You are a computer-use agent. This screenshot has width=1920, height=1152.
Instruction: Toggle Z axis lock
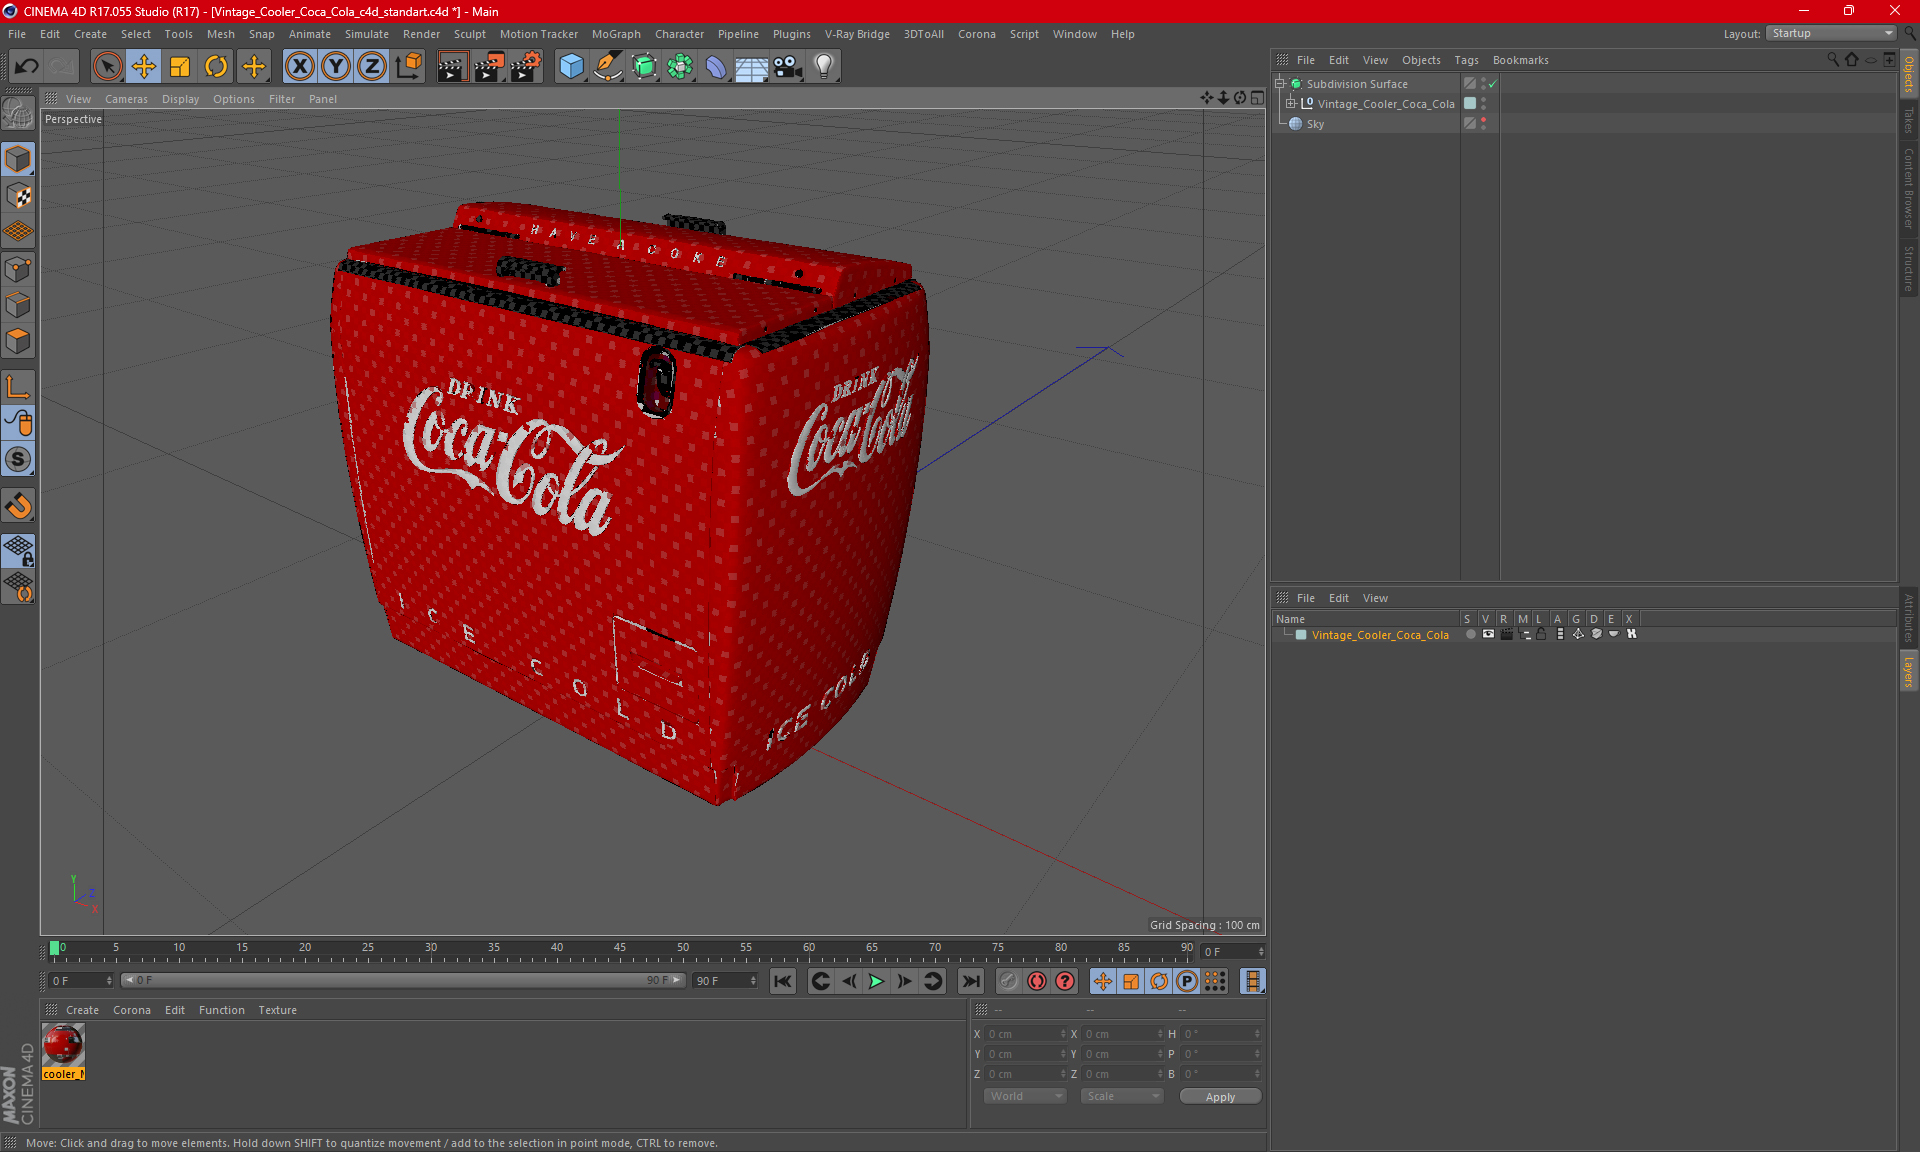(x=372, y=67)
